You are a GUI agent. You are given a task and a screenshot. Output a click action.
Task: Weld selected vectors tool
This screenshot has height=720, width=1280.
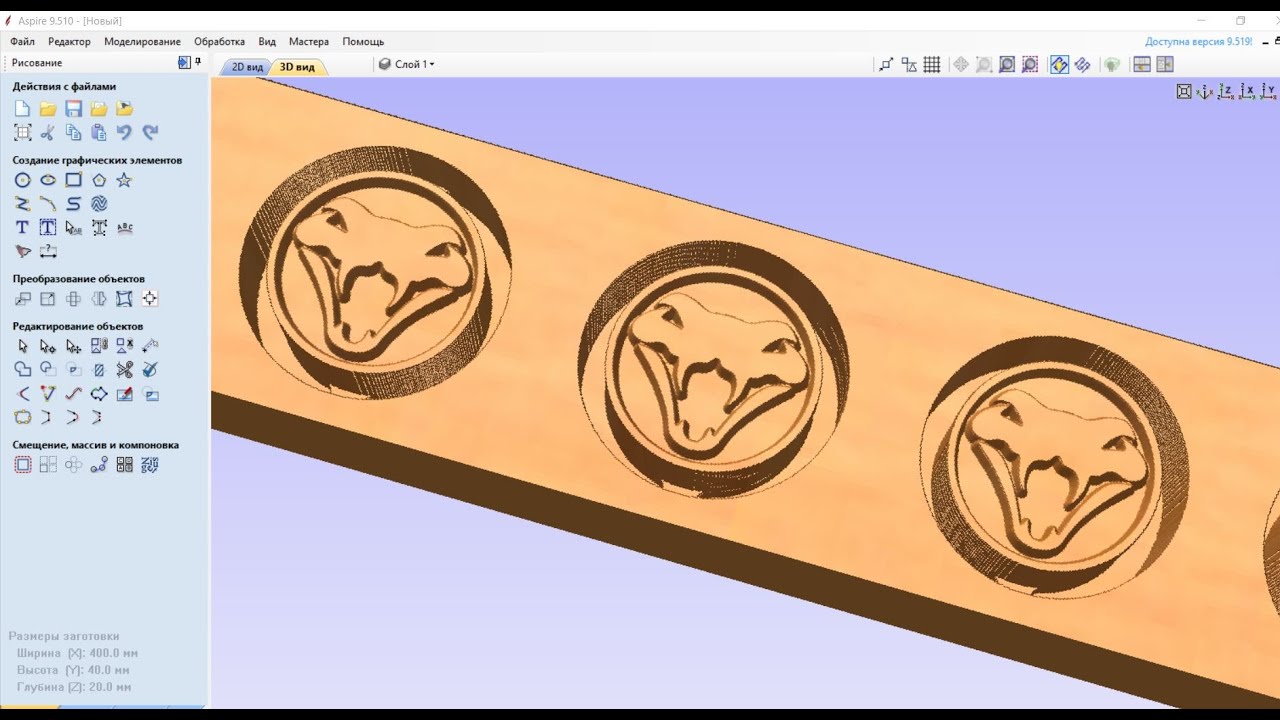coord(22,370)
